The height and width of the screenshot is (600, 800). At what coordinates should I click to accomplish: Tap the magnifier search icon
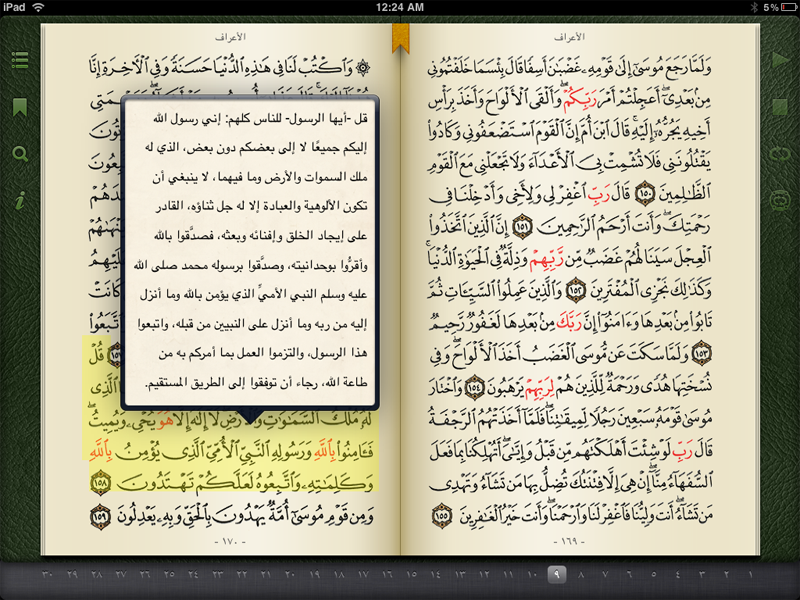coord(20,154)
